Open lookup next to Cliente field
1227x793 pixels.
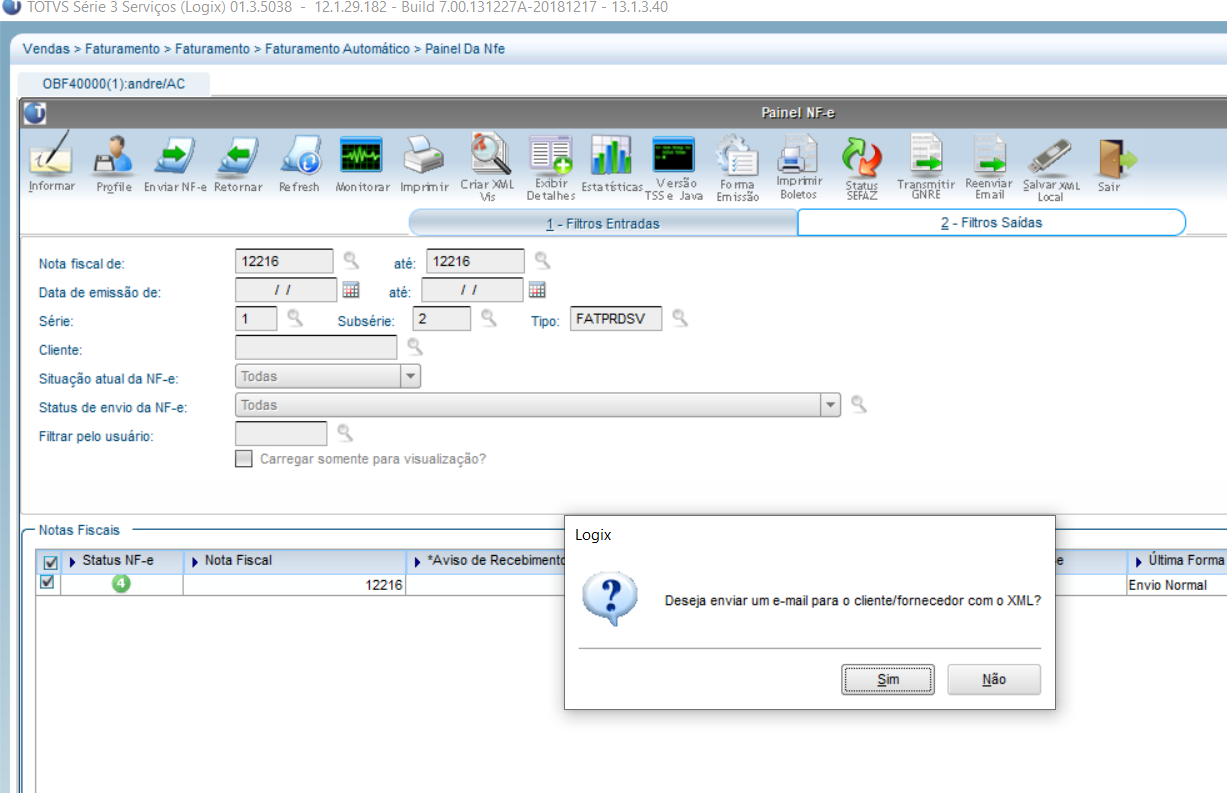tap(414, 347)
